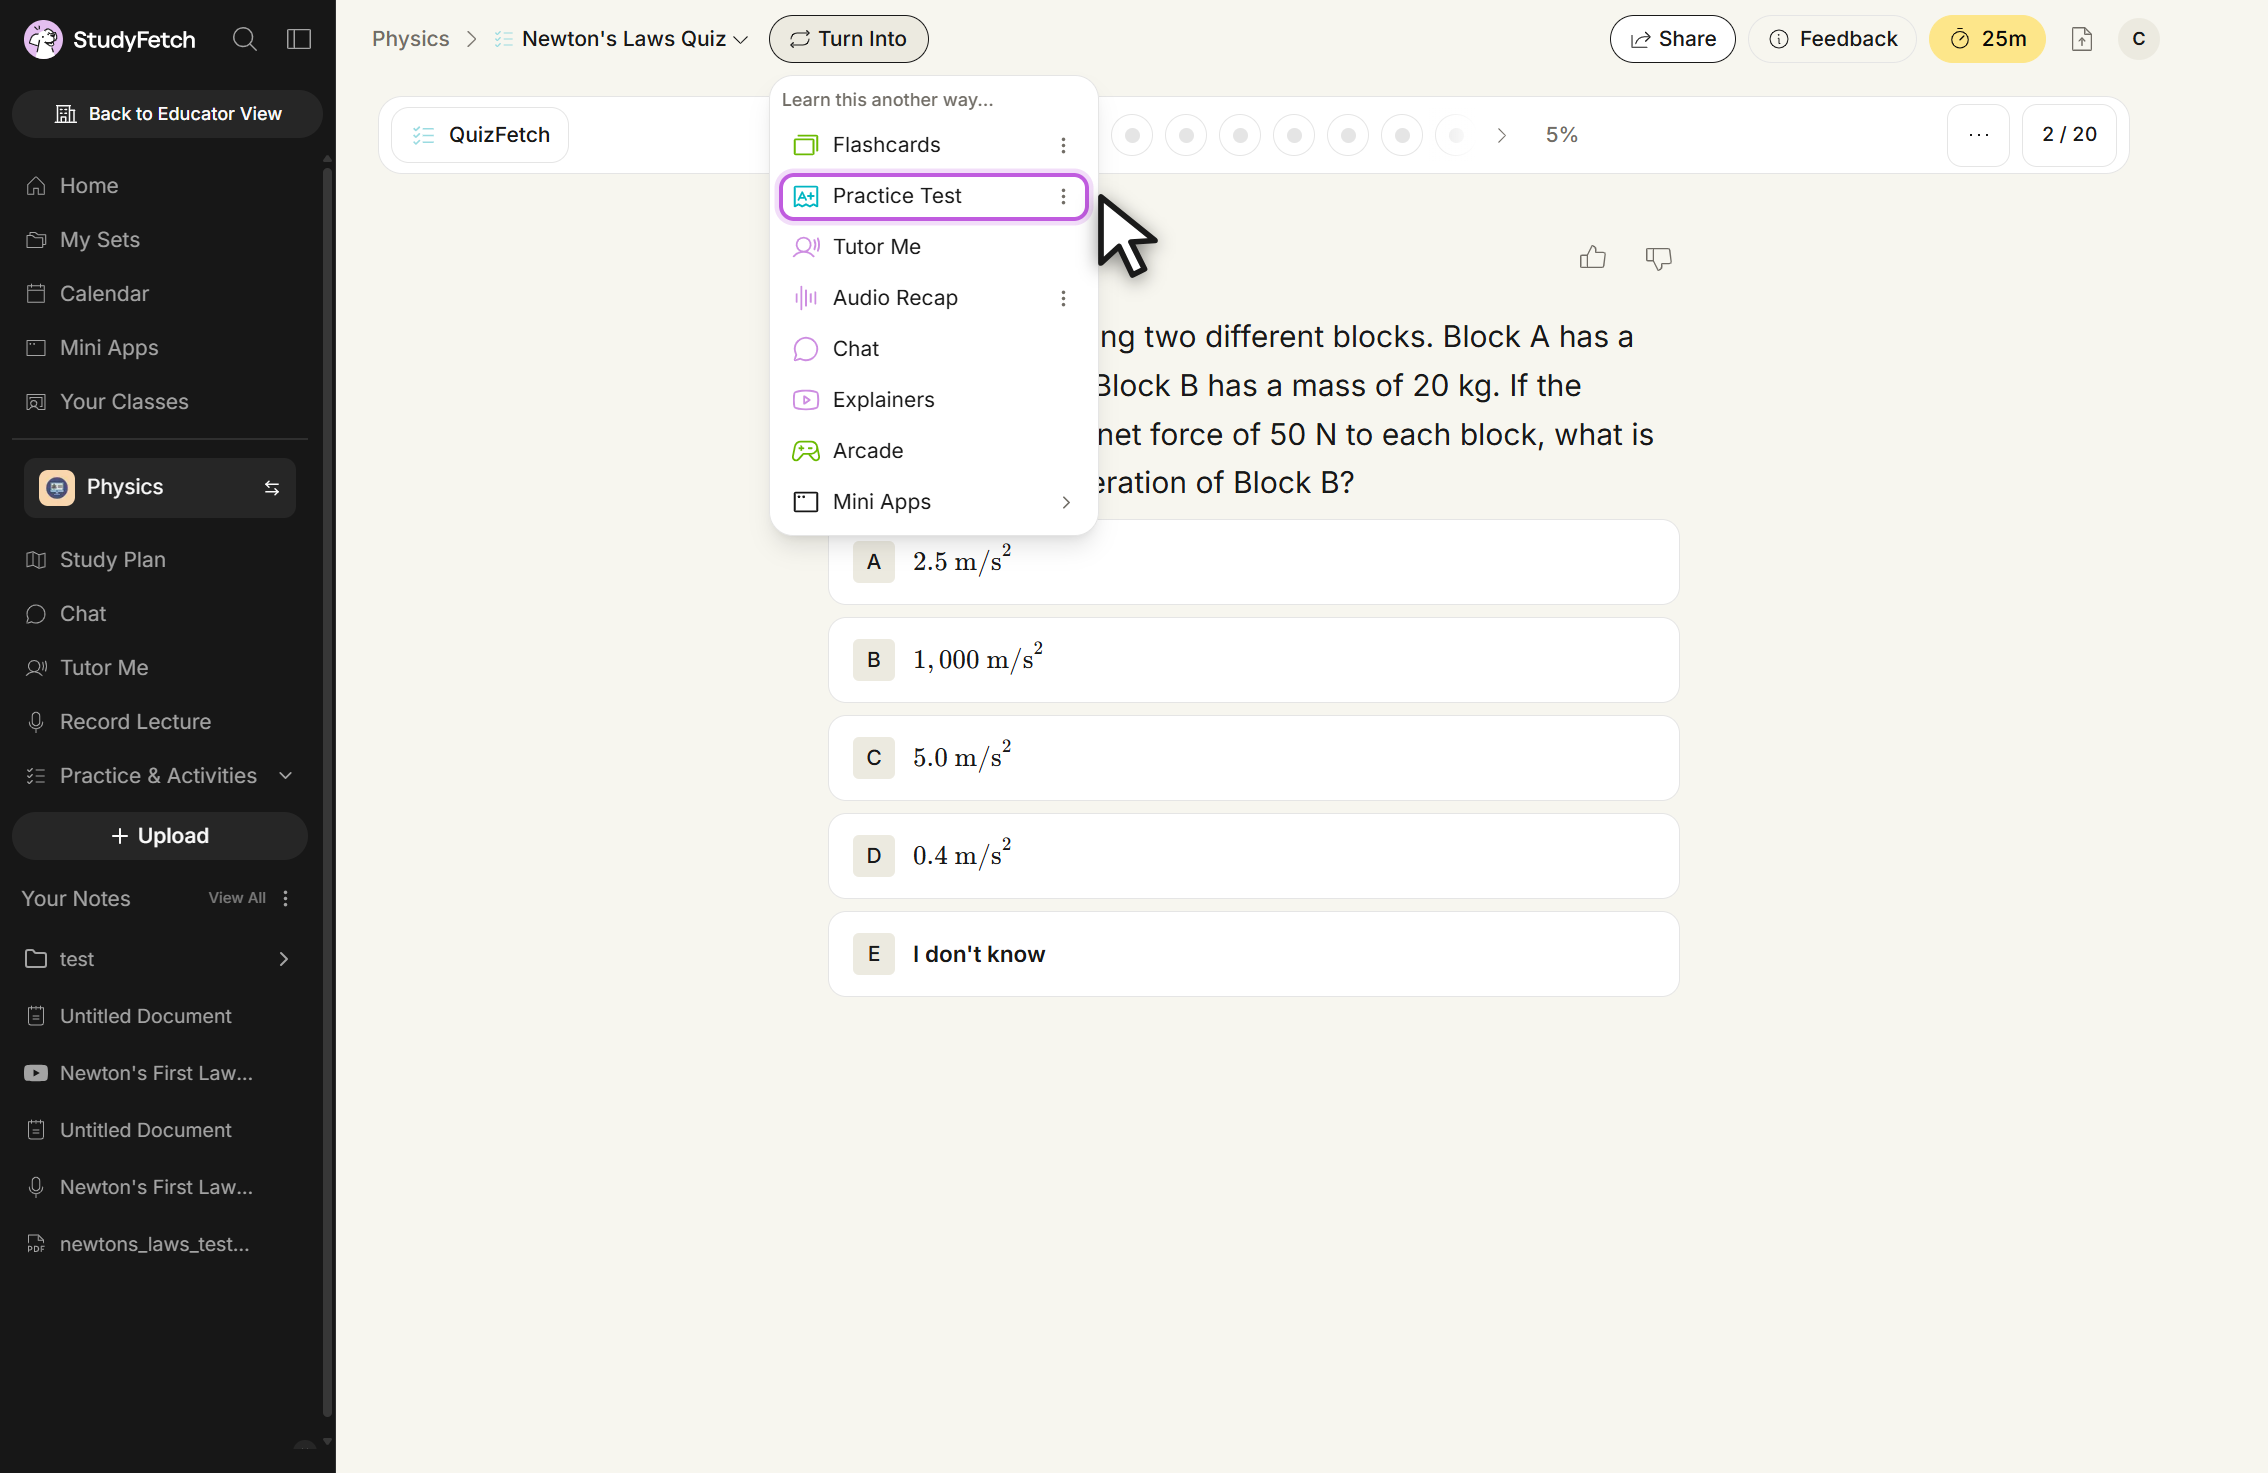Open search with the magnifier icon
This screenshot has height=1473, width=2268.
(245, 39)
